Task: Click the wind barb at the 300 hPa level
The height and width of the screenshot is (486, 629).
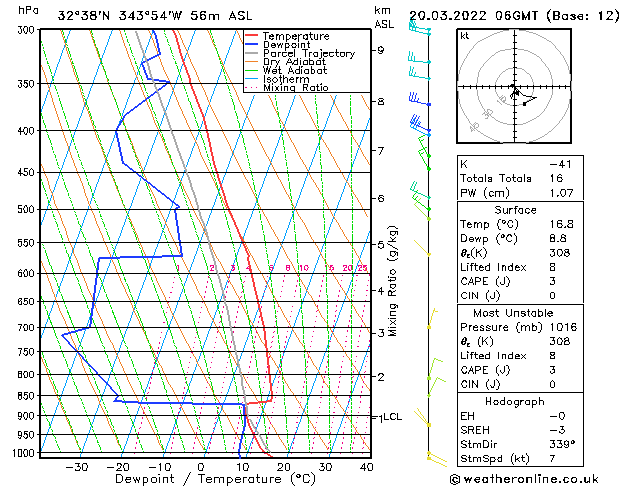Action: (x=418, y=30)
